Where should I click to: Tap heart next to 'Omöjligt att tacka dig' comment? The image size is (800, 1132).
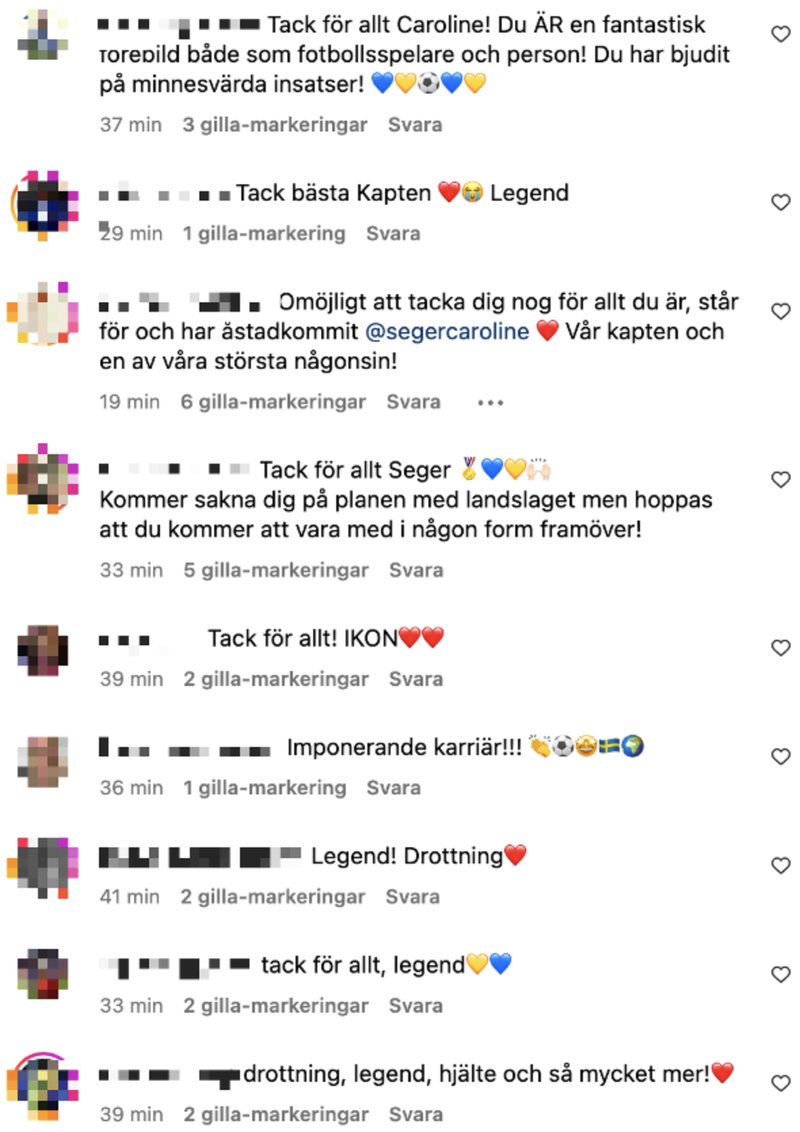(x=781, y=311)
